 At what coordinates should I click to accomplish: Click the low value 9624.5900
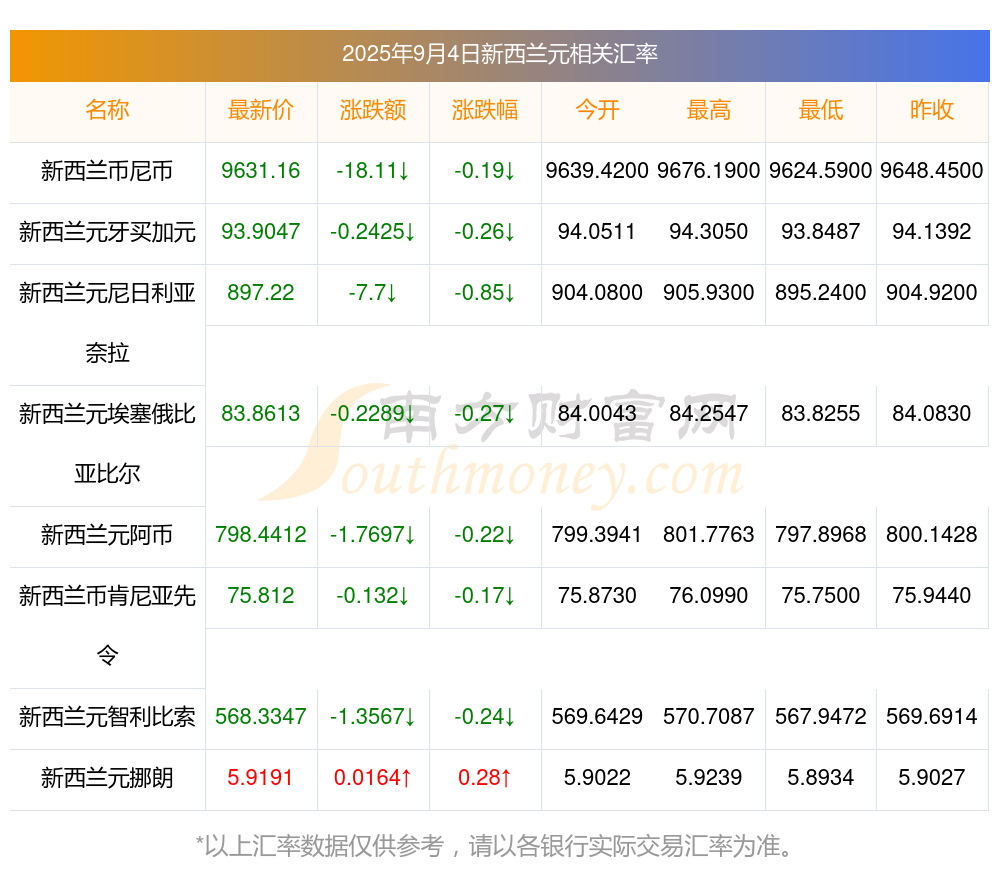pos(821,171)
